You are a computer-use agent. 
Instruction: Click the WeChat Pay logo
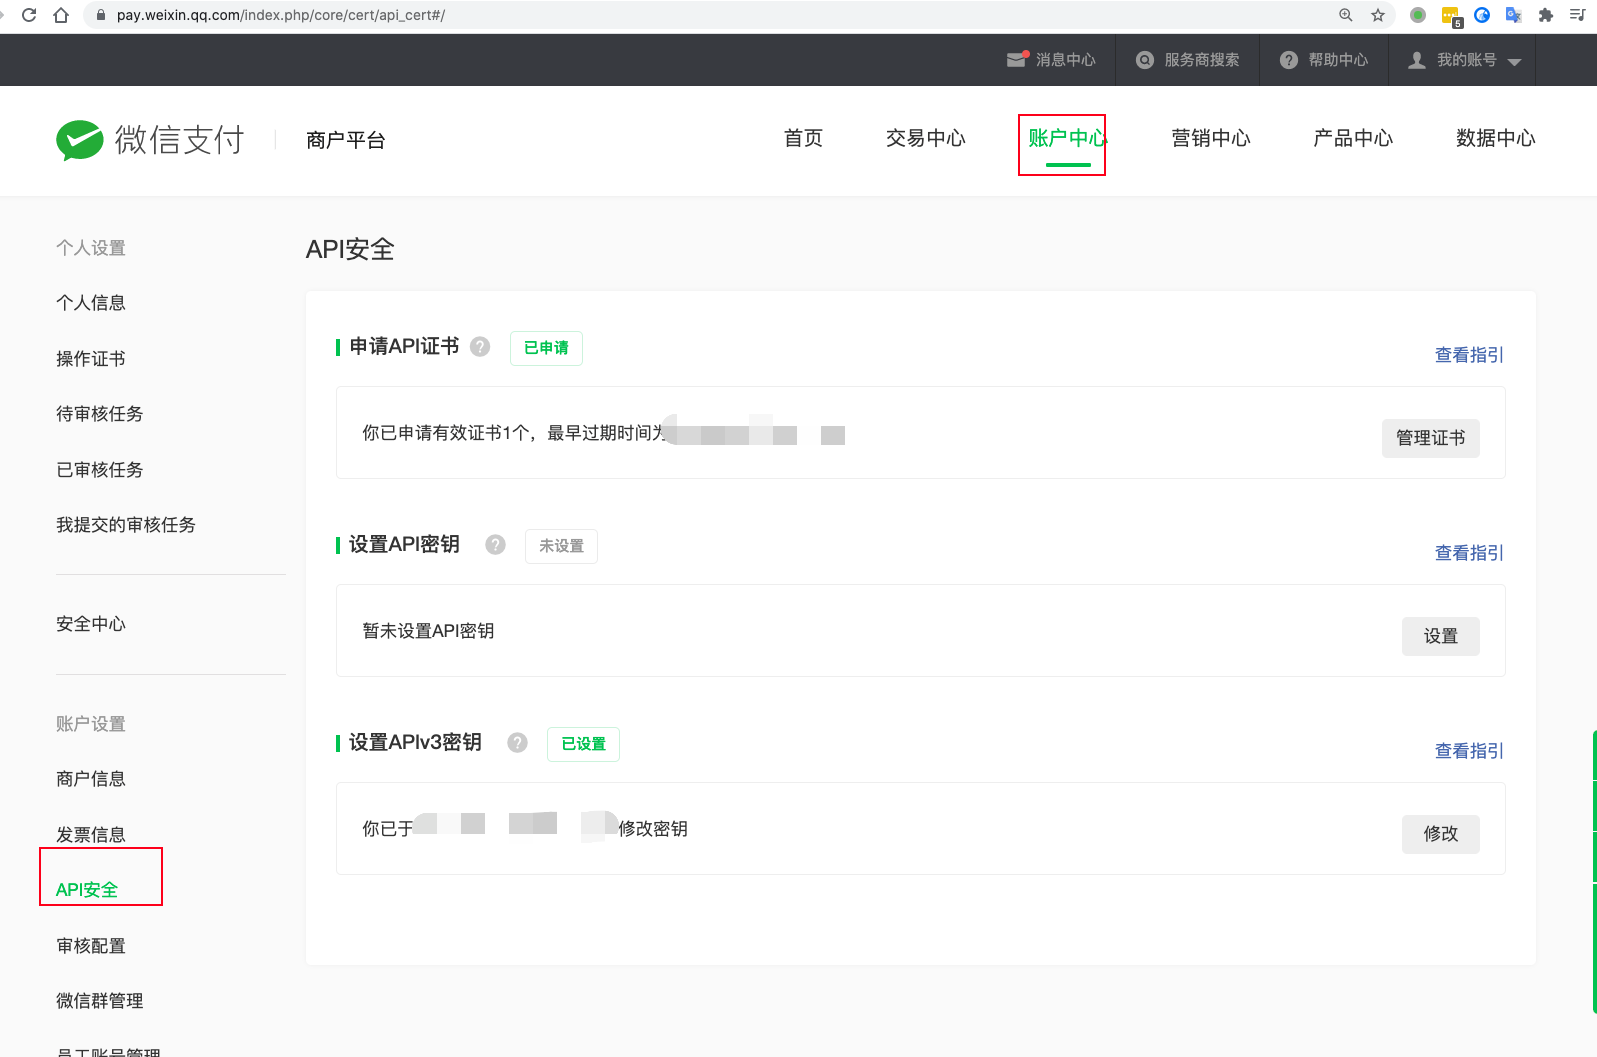(x=150, y=140)
